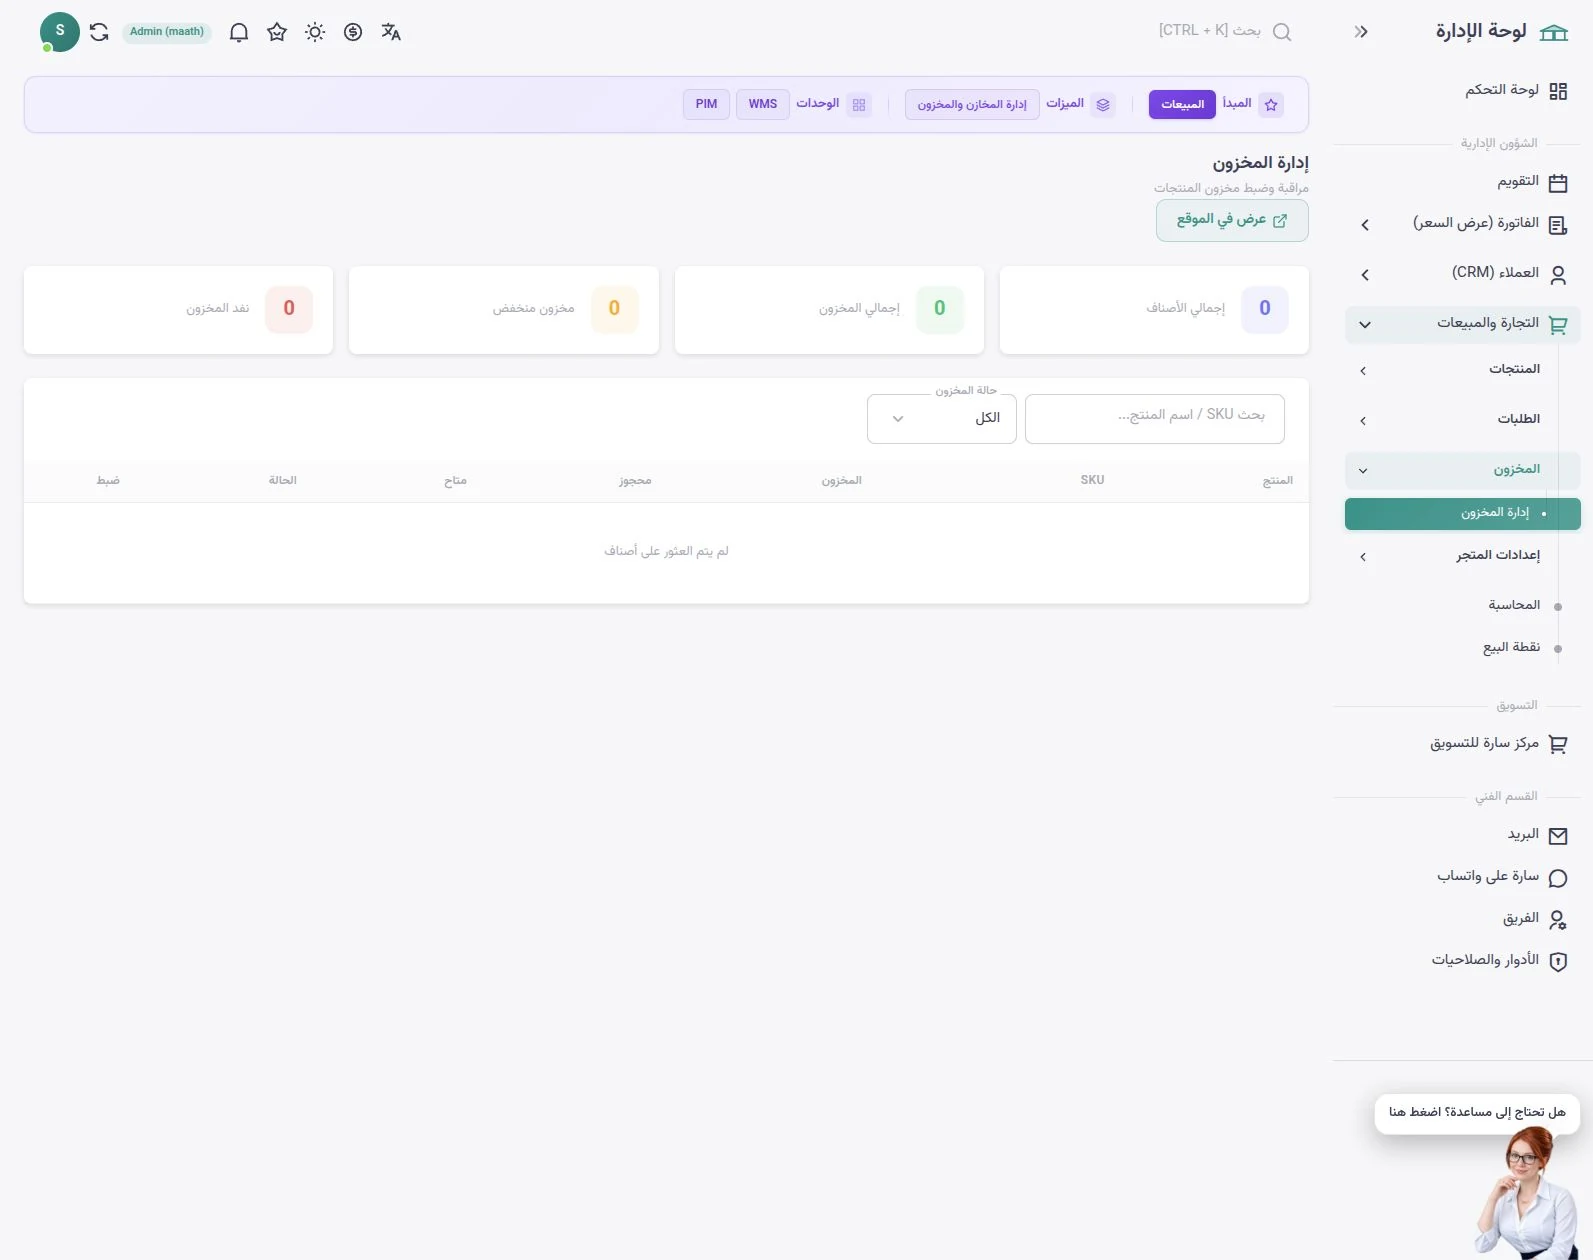Focus the SKU product search field
This screenshot has height=1260, width=1593.
click(x=1155, y=419)
